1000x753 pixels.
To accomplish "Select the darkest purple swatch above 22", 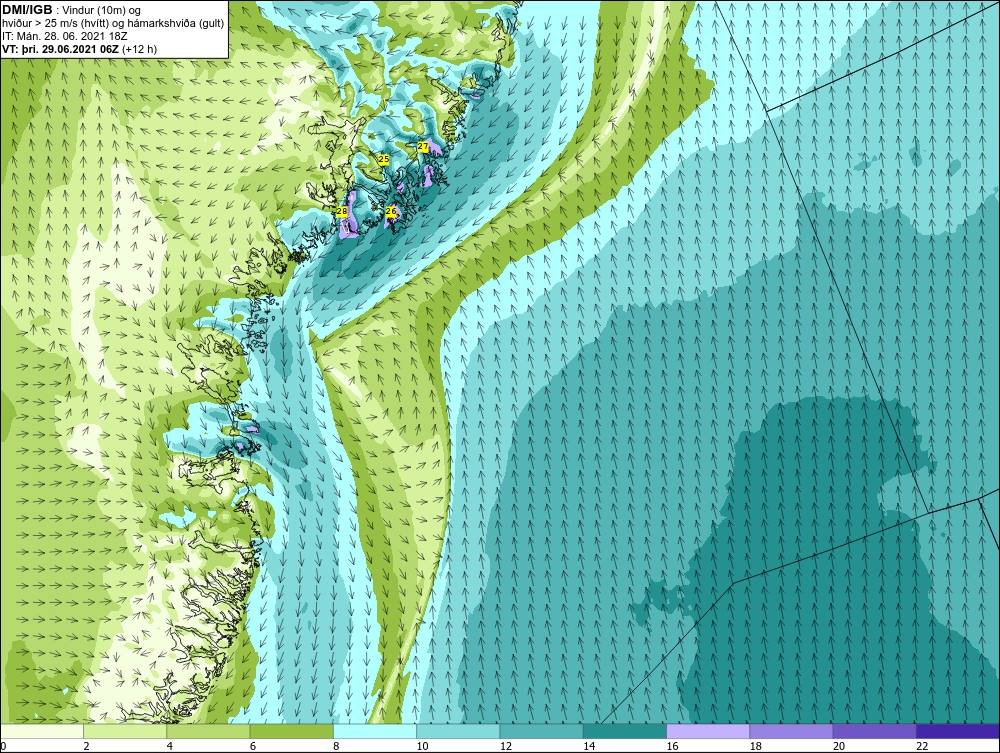I will point(958,731).
